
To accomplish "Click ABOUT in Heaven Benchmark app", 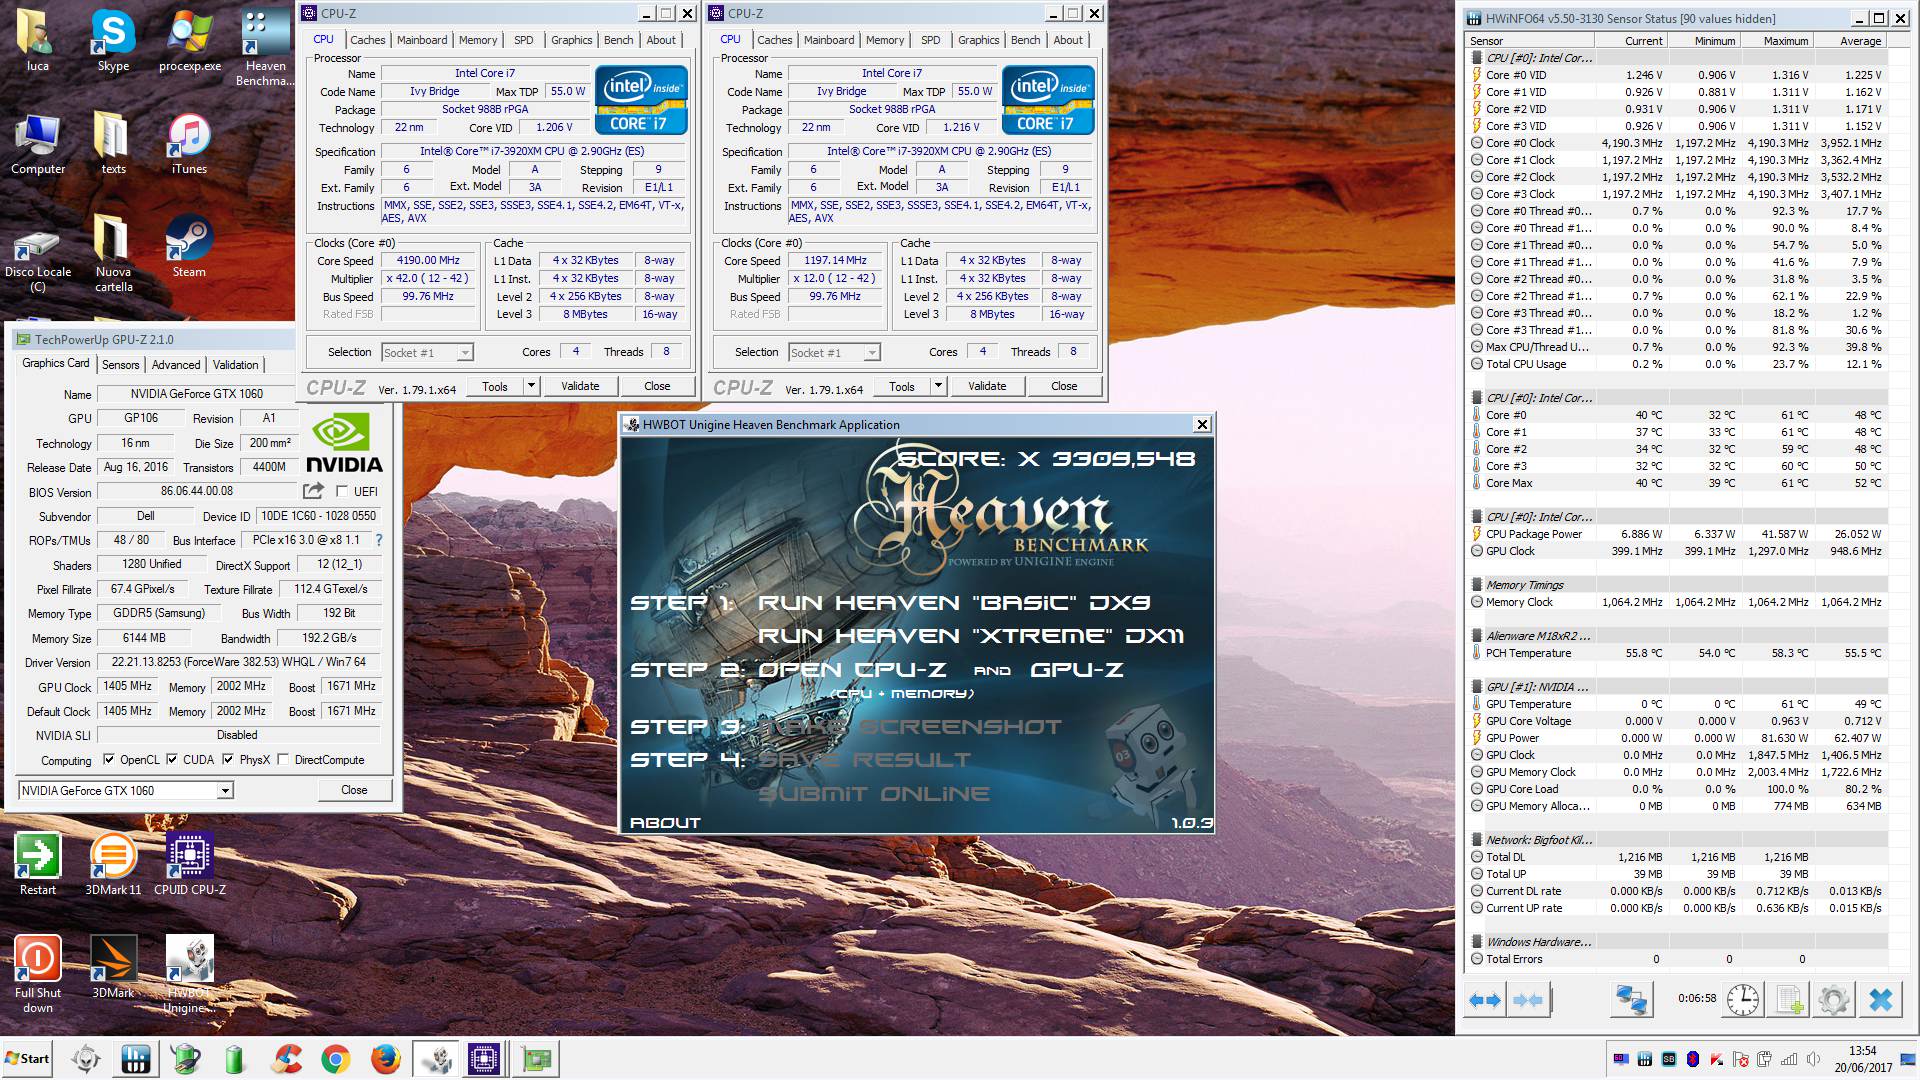I will (665, 822).
